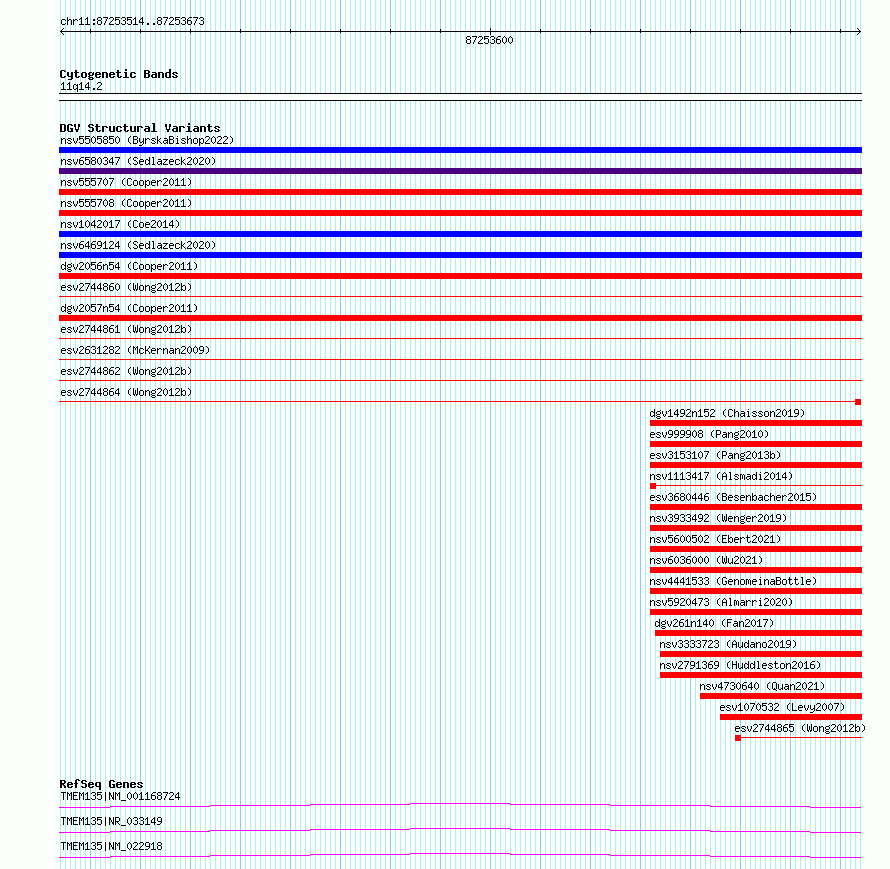Select the RefSeq Genes track title

coord(101,784)
